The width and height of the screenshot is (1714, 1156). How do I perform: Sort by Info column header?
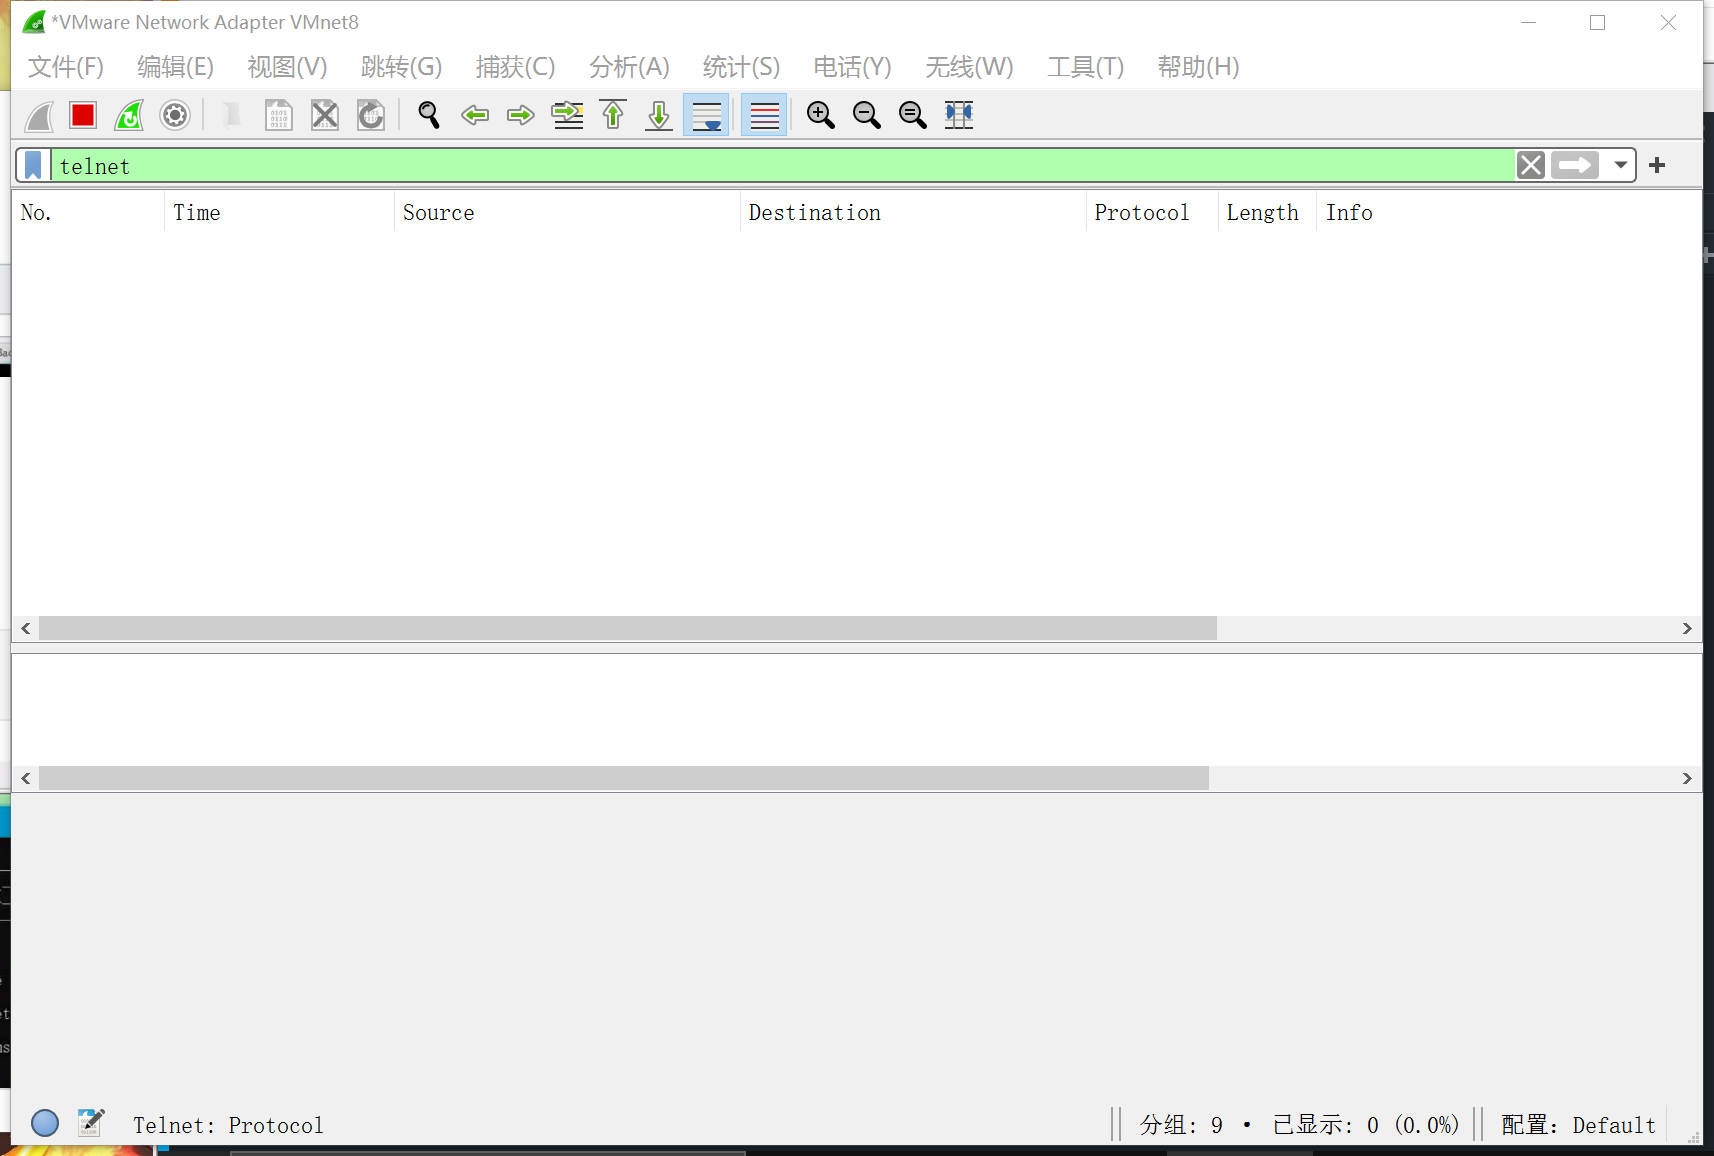(x=1508, y=212)
